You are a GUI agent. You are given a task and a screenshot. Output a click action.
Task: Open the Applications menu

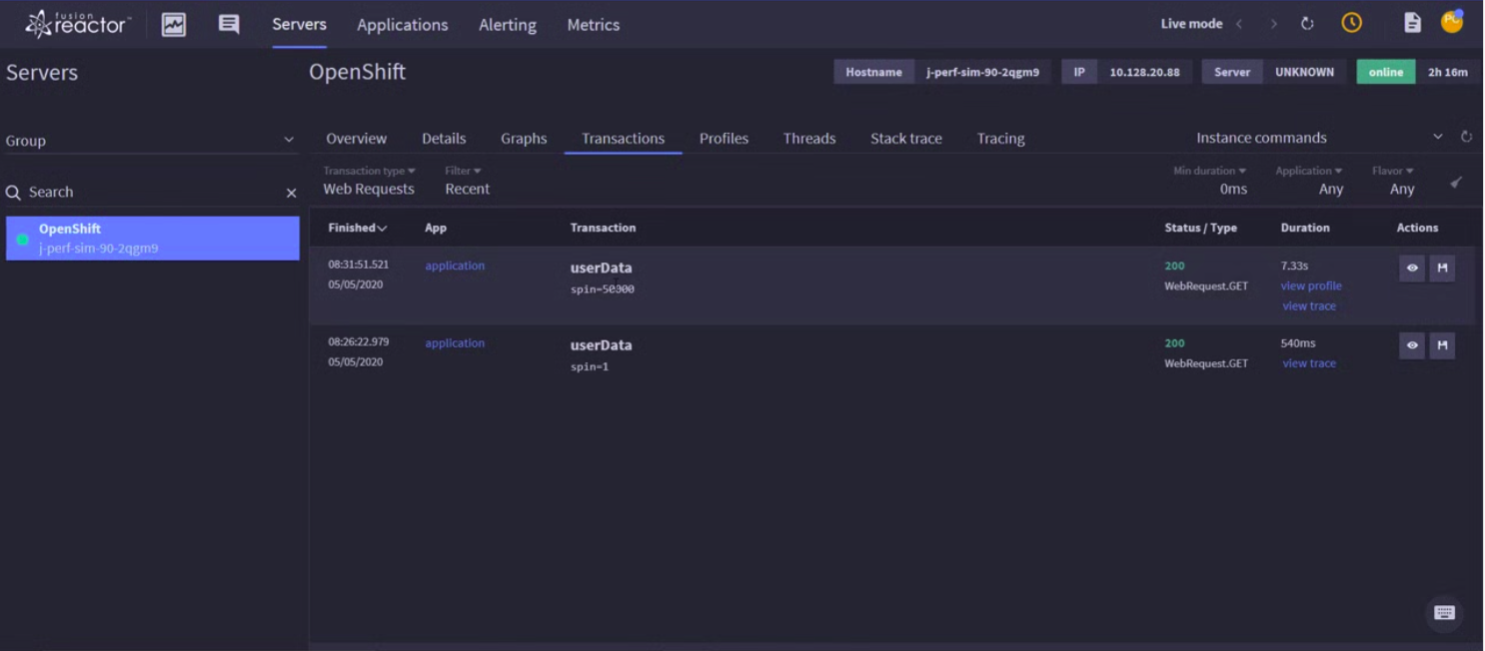pyautogui.click(x=402, y=25)
